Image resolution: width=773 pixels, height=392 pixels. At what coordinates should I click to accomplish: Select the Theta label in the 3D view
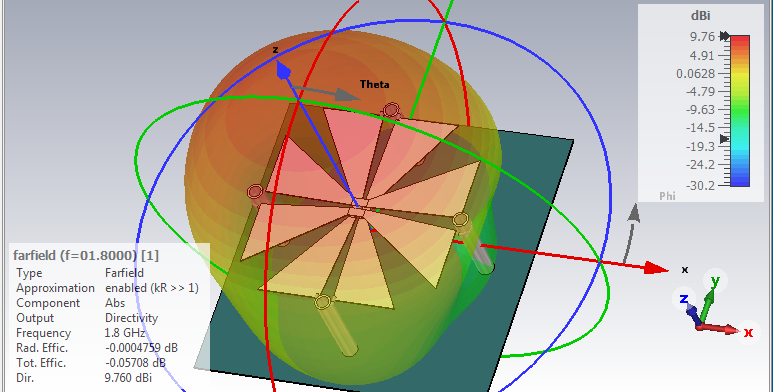[x=374, y=84]
